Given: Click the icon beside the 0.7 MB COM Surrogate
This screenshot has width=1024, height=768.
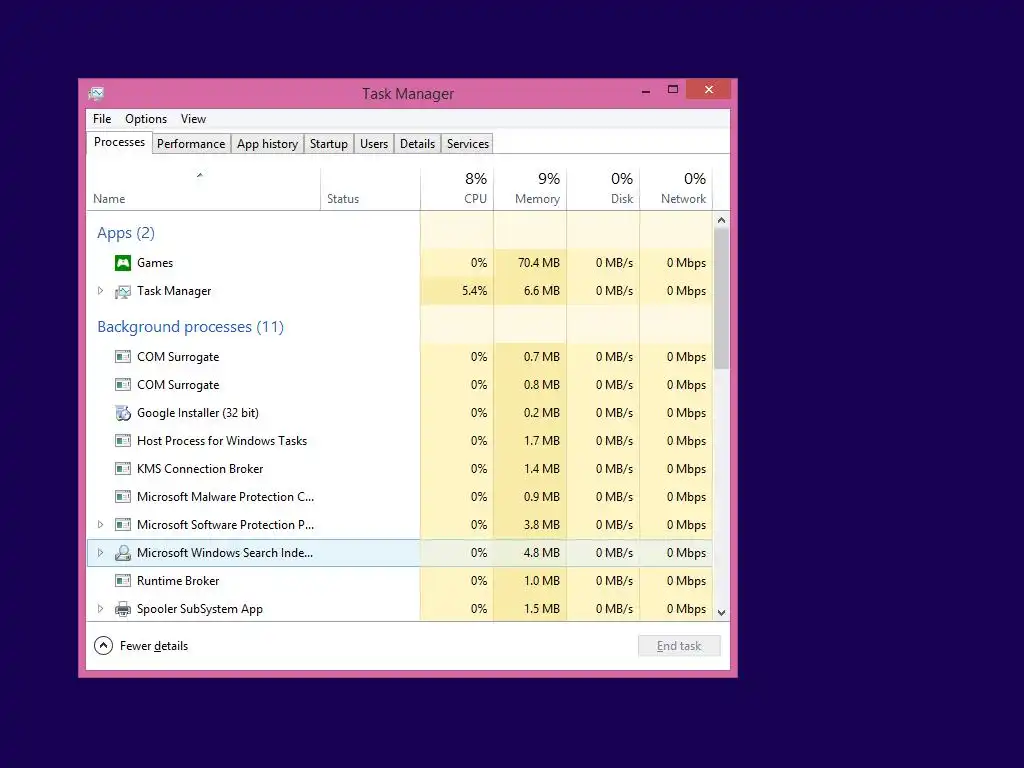Looking at the screenshot, I should pyautogui.click(x=123, y=357).
